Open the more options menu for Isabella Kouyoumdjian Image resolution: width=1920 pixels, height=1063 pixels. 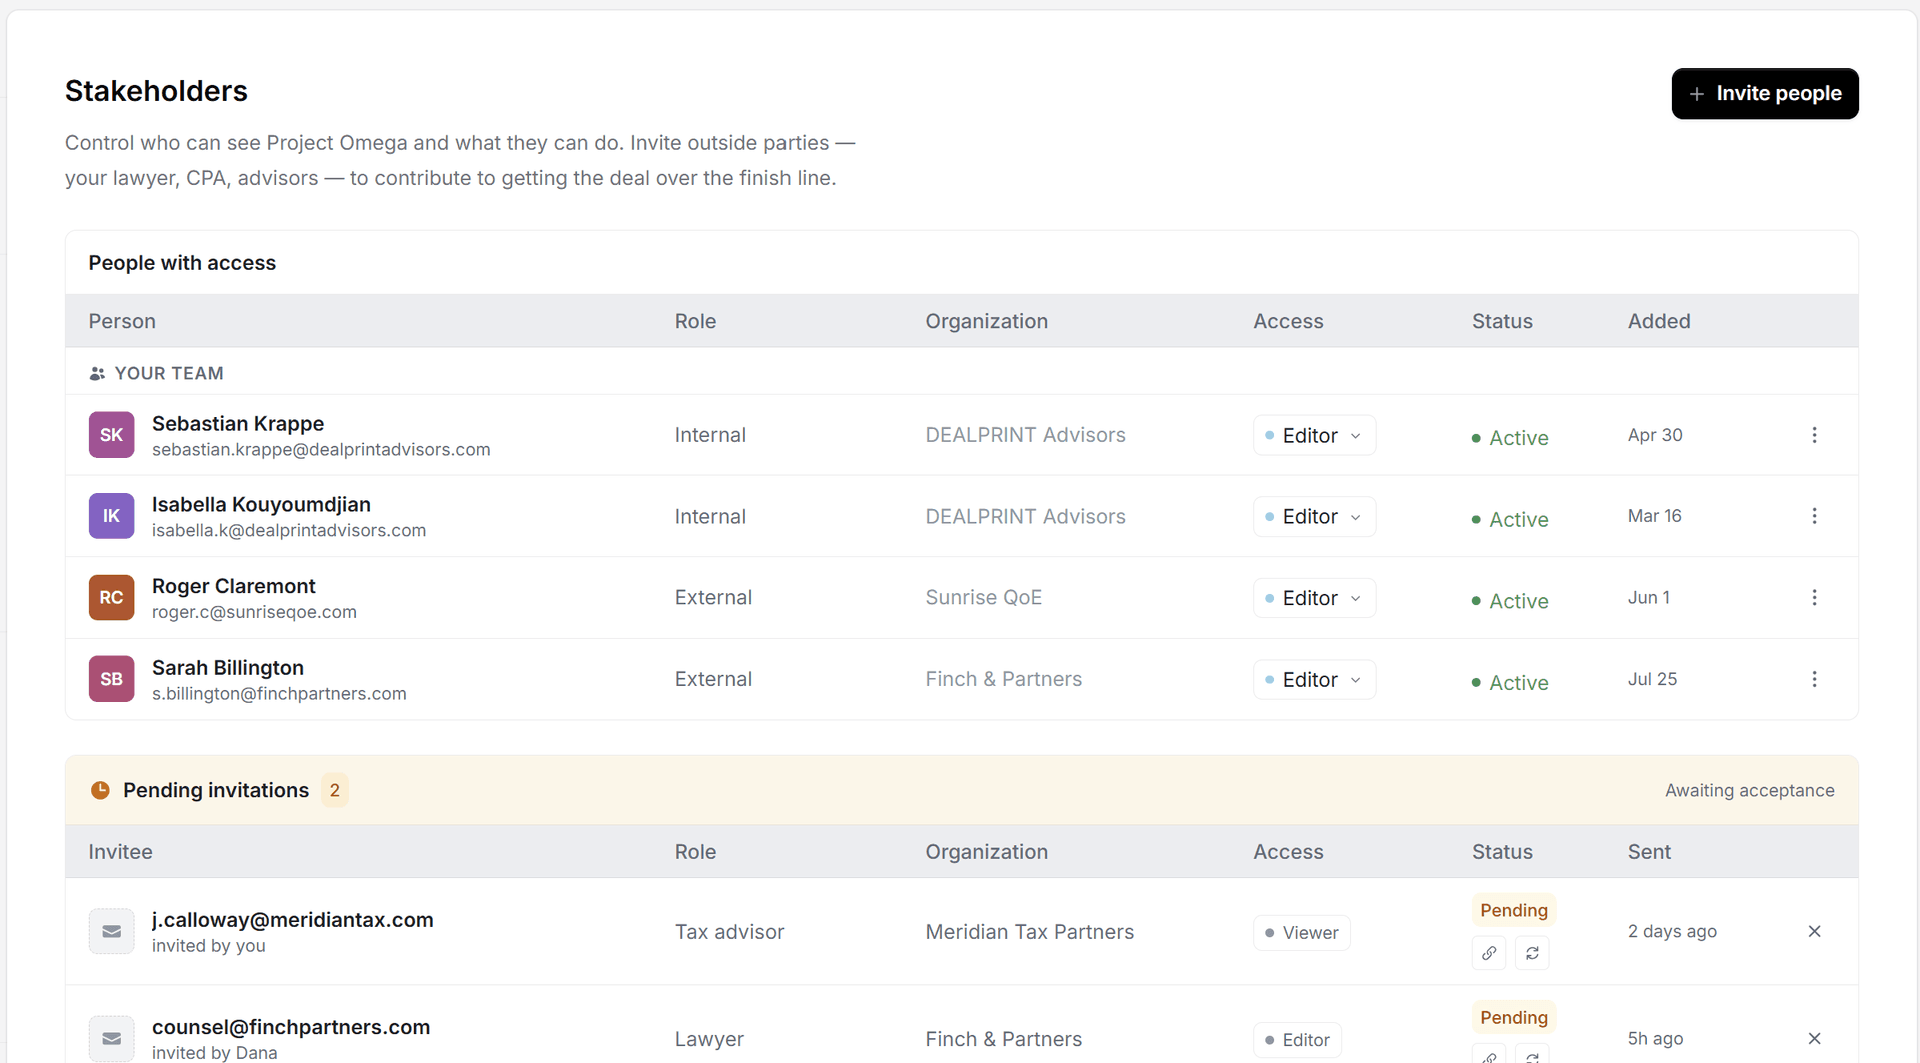(x=1814, y=516)
